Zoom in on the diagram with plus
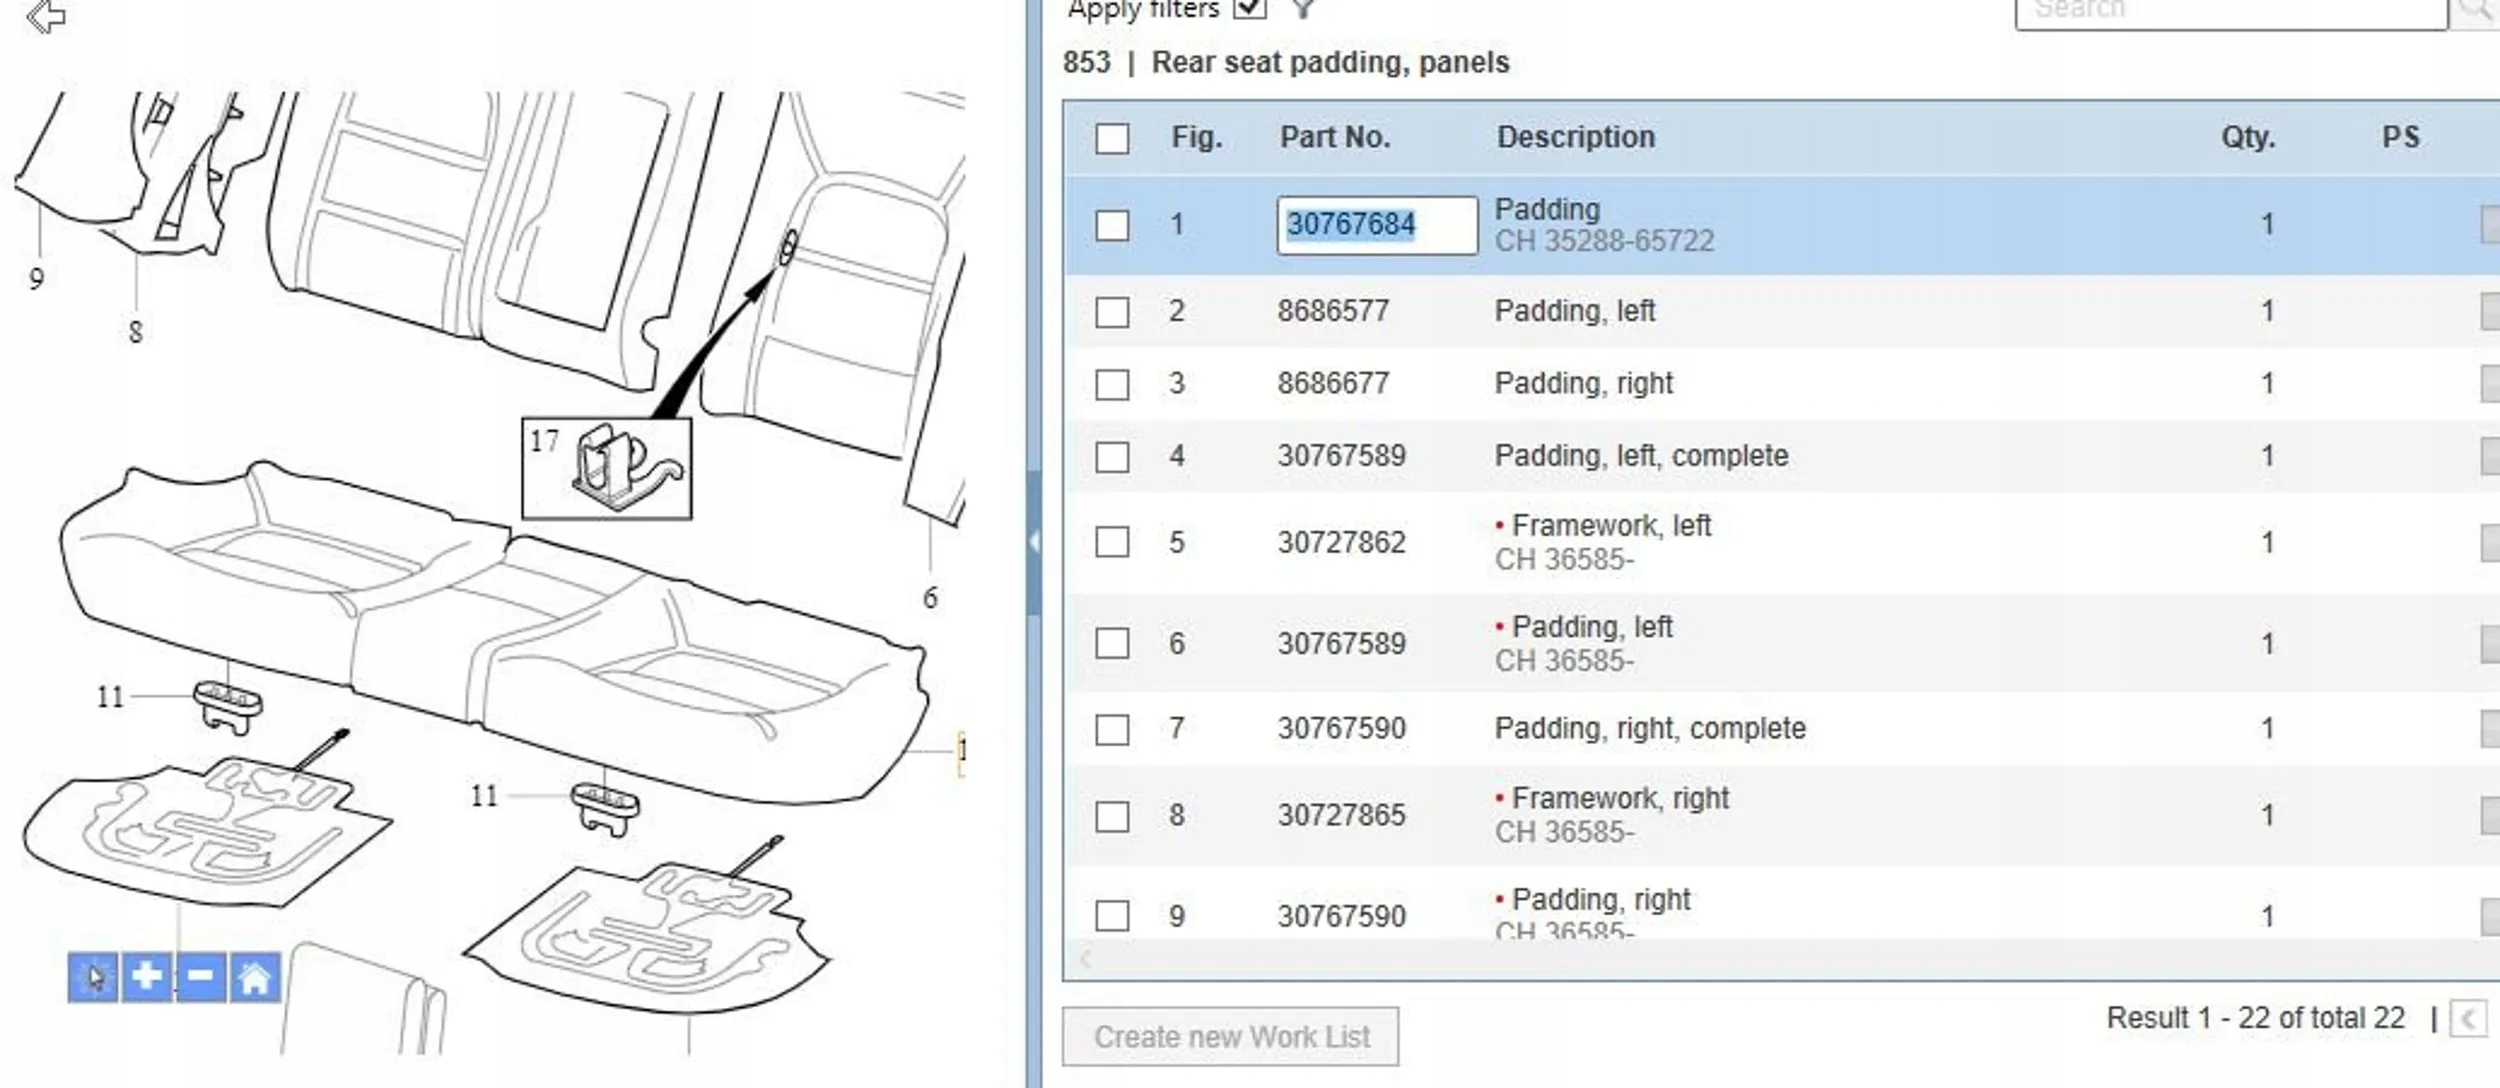 [147, 976]
